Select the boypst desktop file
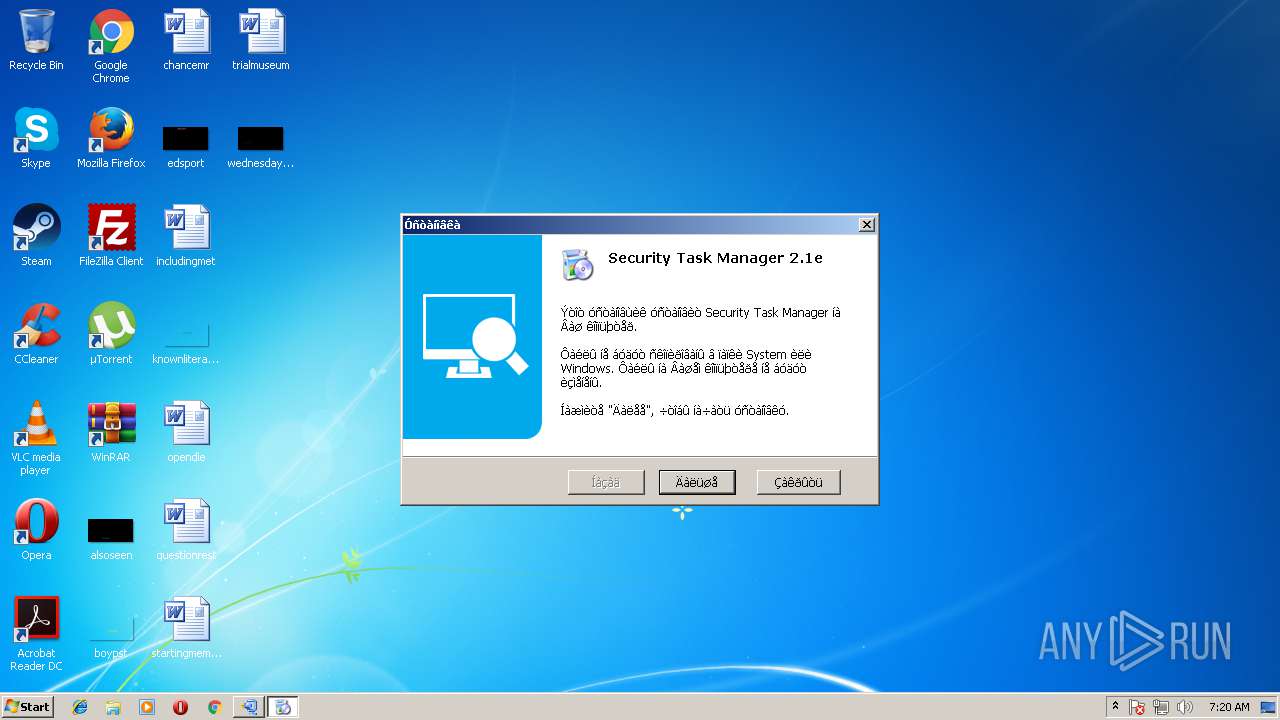The height and width of the screenshot is (720, 1280). 111,637
